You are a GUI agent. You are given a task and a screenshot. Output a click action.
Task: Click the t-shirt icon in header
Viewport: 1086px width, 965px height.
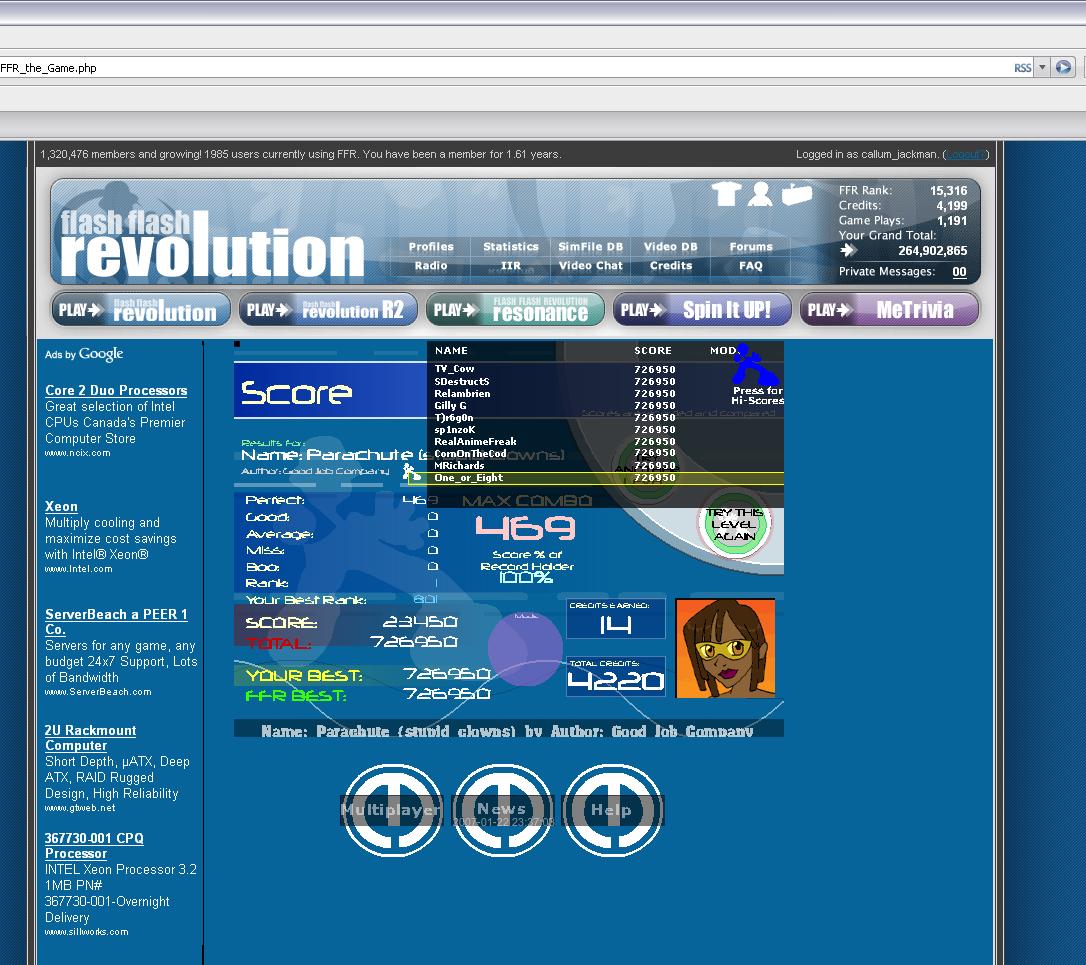coord(727,193)
